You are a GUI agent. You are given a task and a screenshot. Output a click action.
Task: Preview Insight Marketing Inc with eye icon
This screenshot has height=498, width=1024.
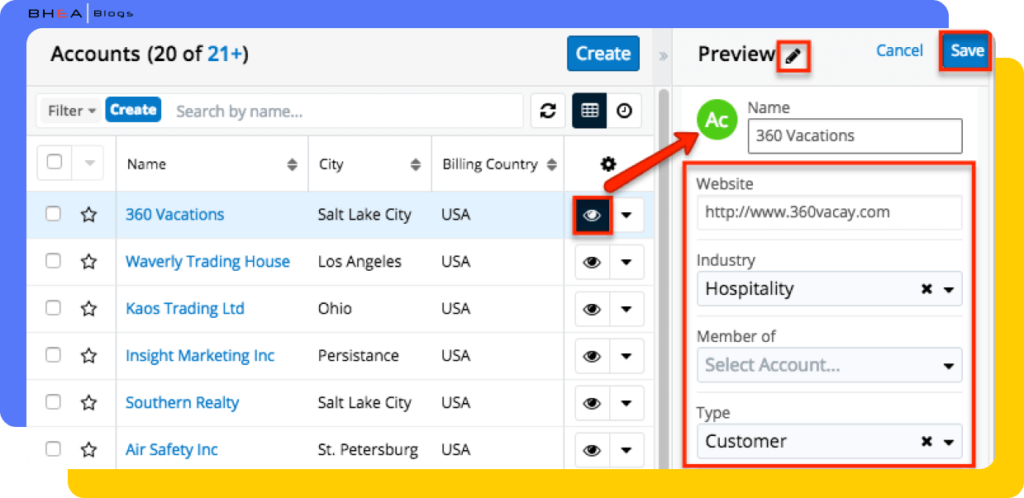pyautogui.click(x=592, y=356)
